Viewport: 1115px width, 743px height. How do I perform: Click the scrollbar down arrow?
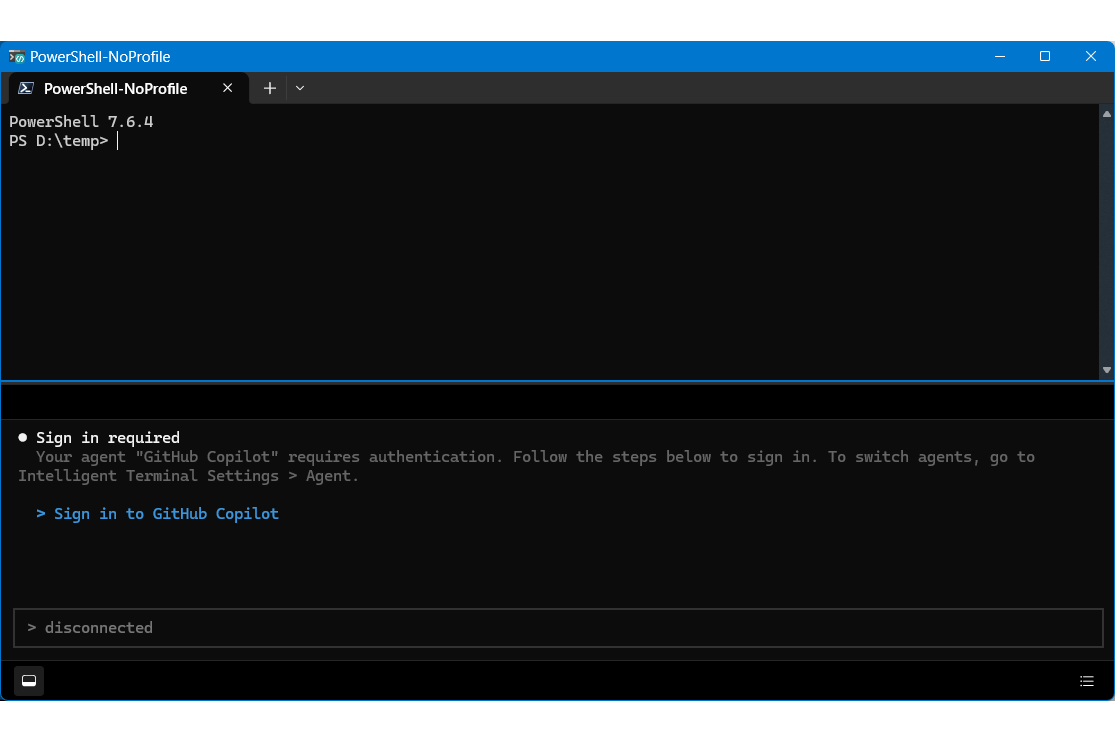[1106, 370]
